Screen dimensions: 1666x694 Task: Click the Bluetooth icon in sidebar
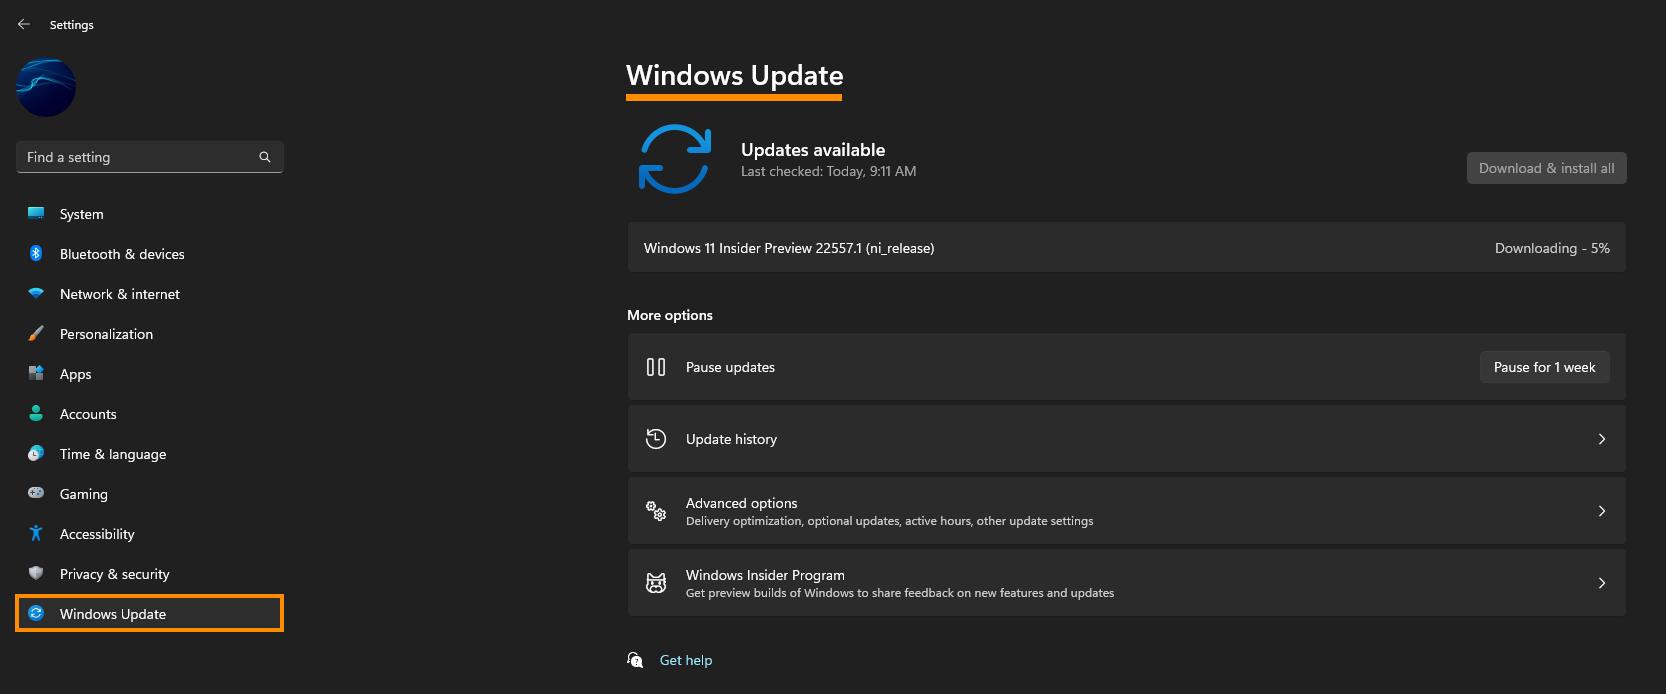click(36, 253)
